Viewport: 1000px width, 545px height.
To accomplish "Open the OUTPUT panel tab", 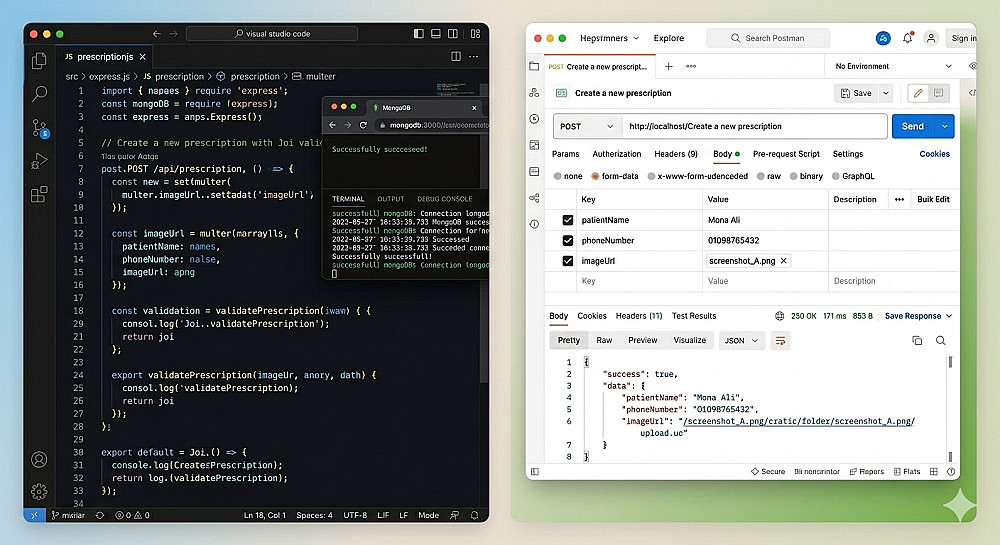I will pyautogui.click(x=390, y=199).
